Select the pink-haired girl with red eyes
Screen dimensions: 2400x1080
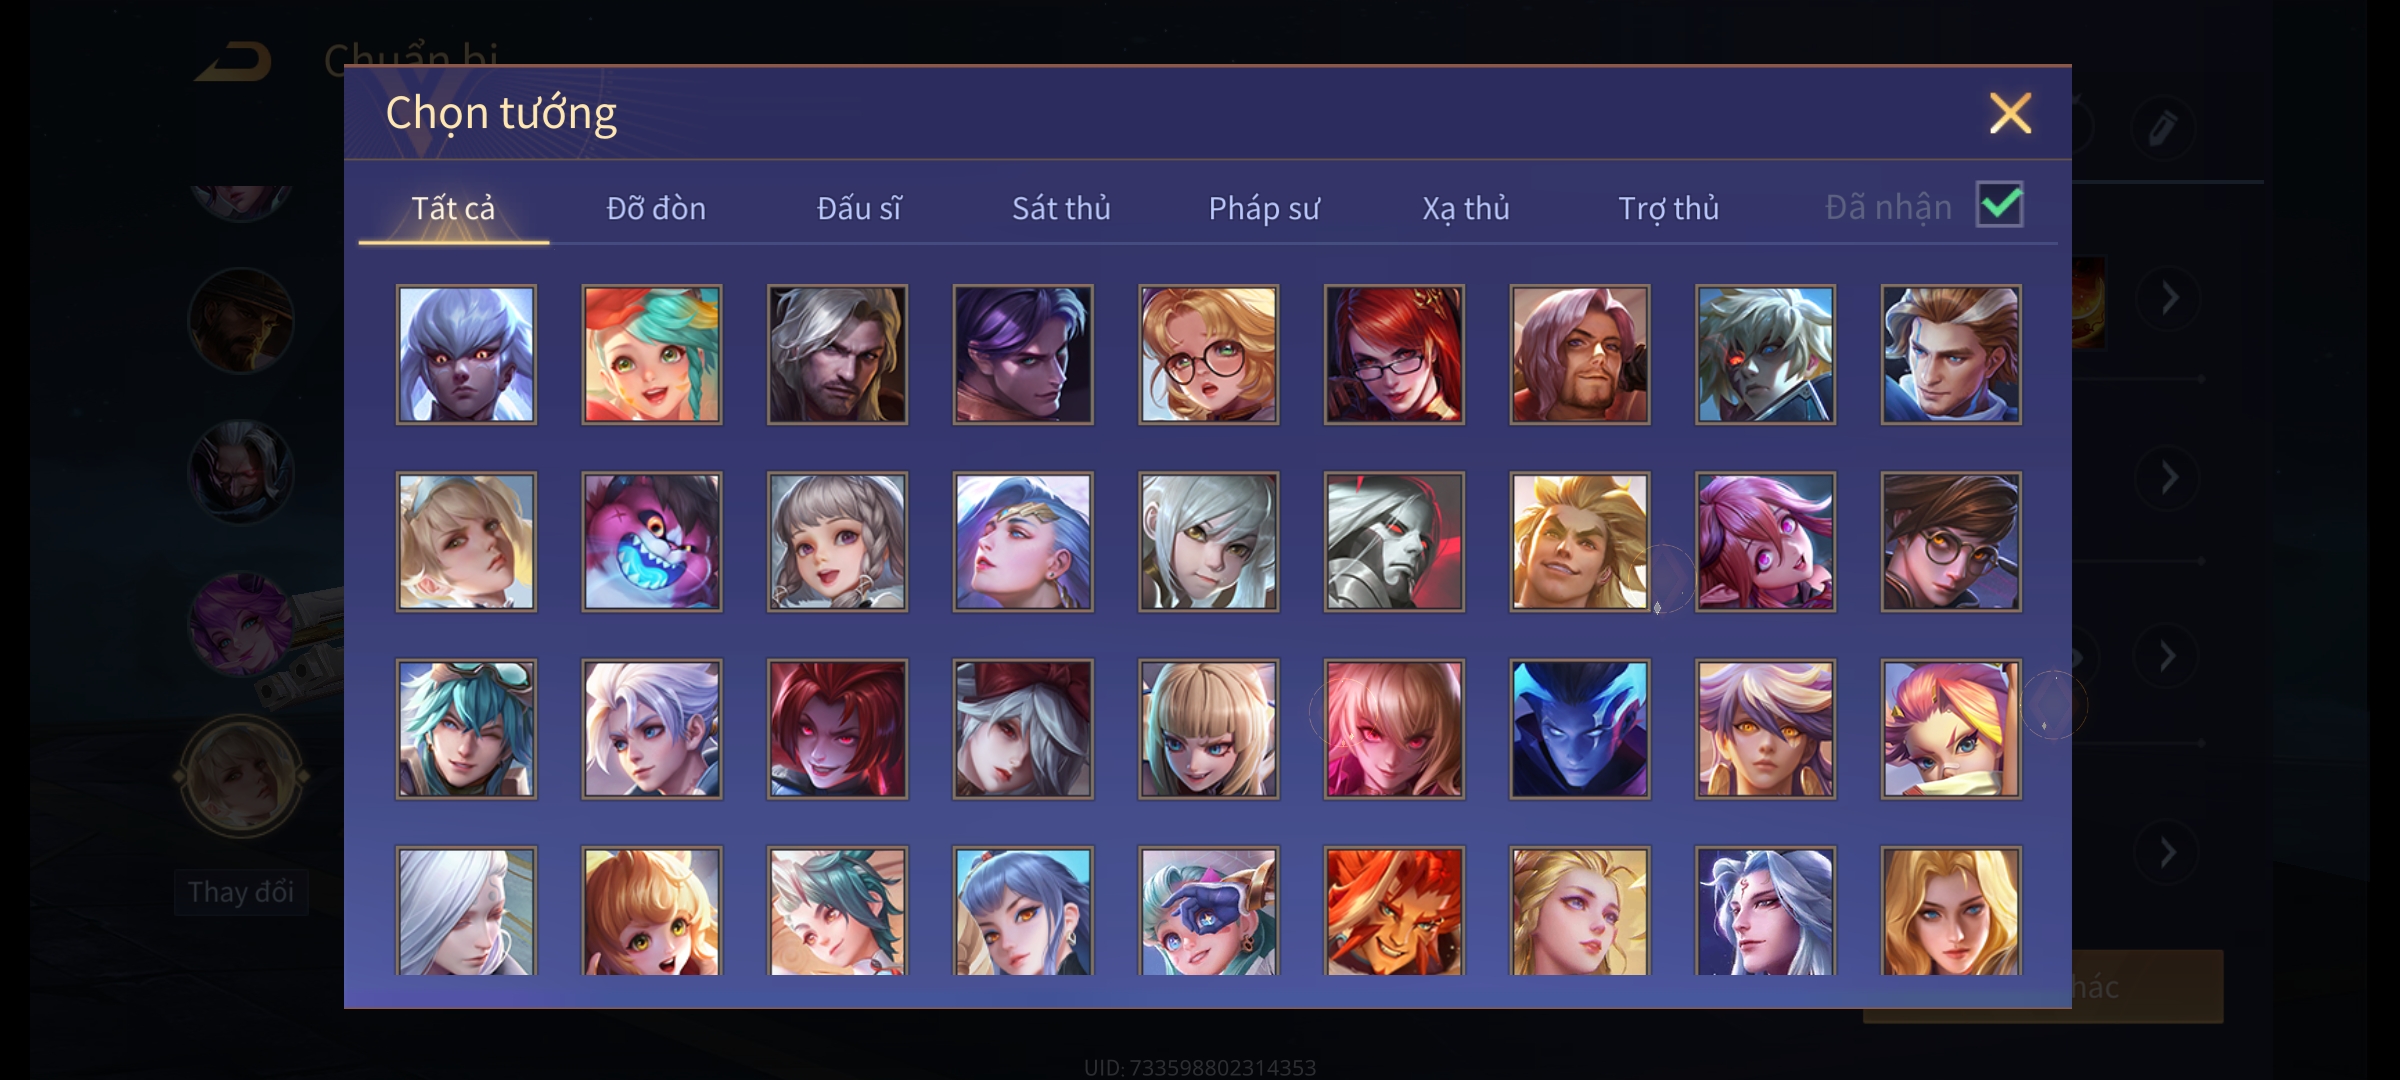1394,729
